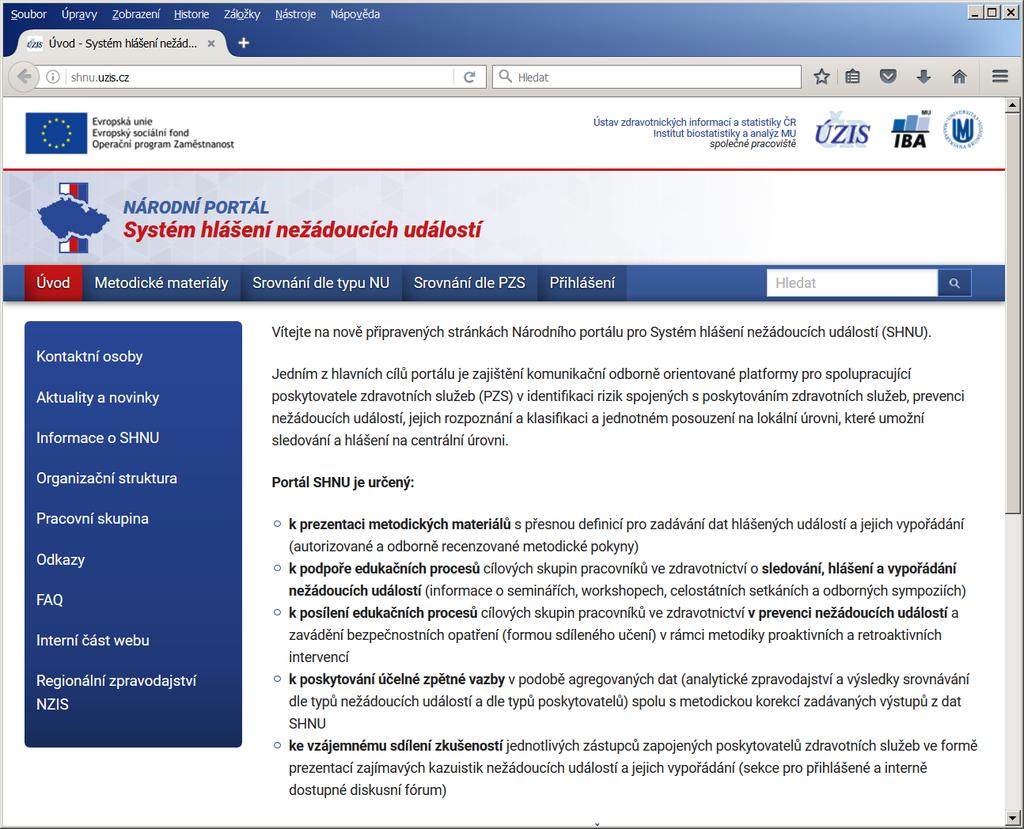The width and height of the screenshot is (1024, 829).
Task: Open FAQ sidebar link
Action: point(50,600)
